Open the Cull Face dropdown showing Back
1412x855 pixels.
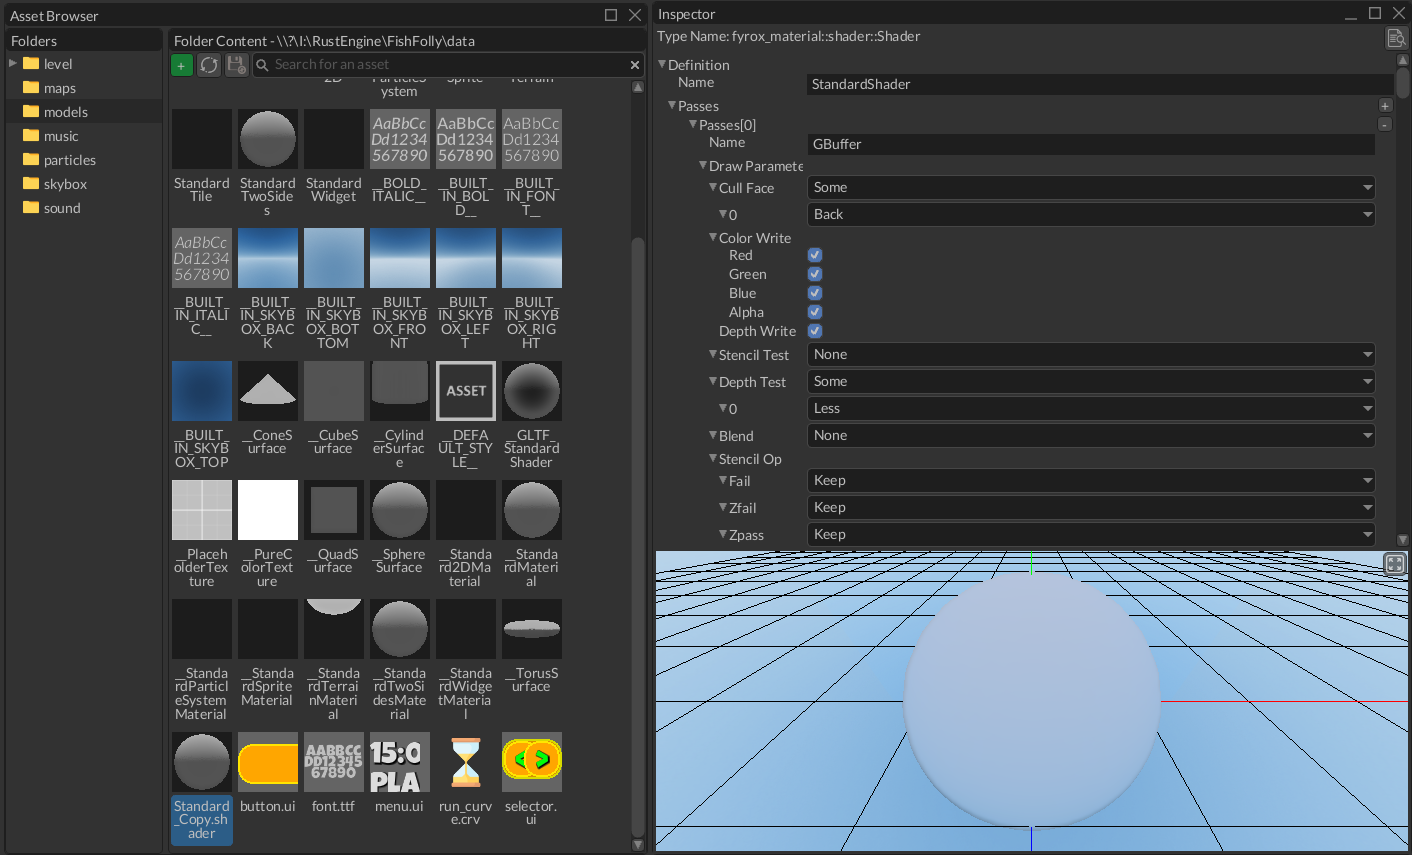1090,214
